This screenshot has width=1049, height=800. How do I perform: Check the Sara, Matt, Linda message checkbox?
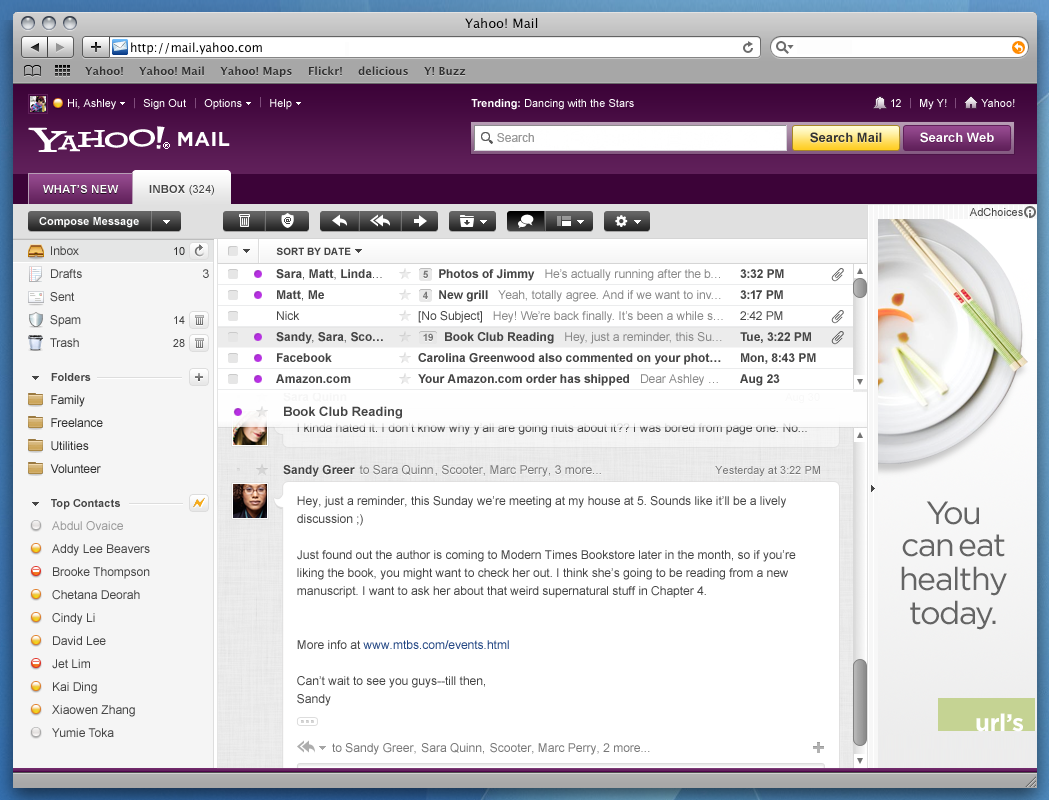233,274
